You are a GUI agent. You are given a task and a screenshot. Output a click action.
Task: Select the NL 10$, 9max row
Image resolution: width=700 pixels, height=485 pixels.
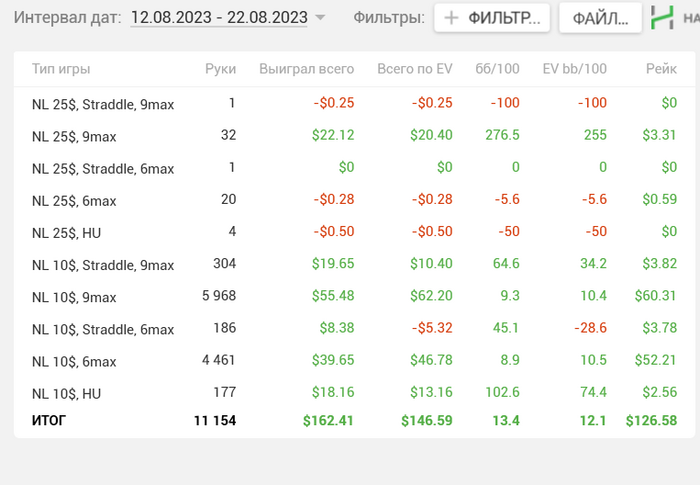(x=74, y=297)
